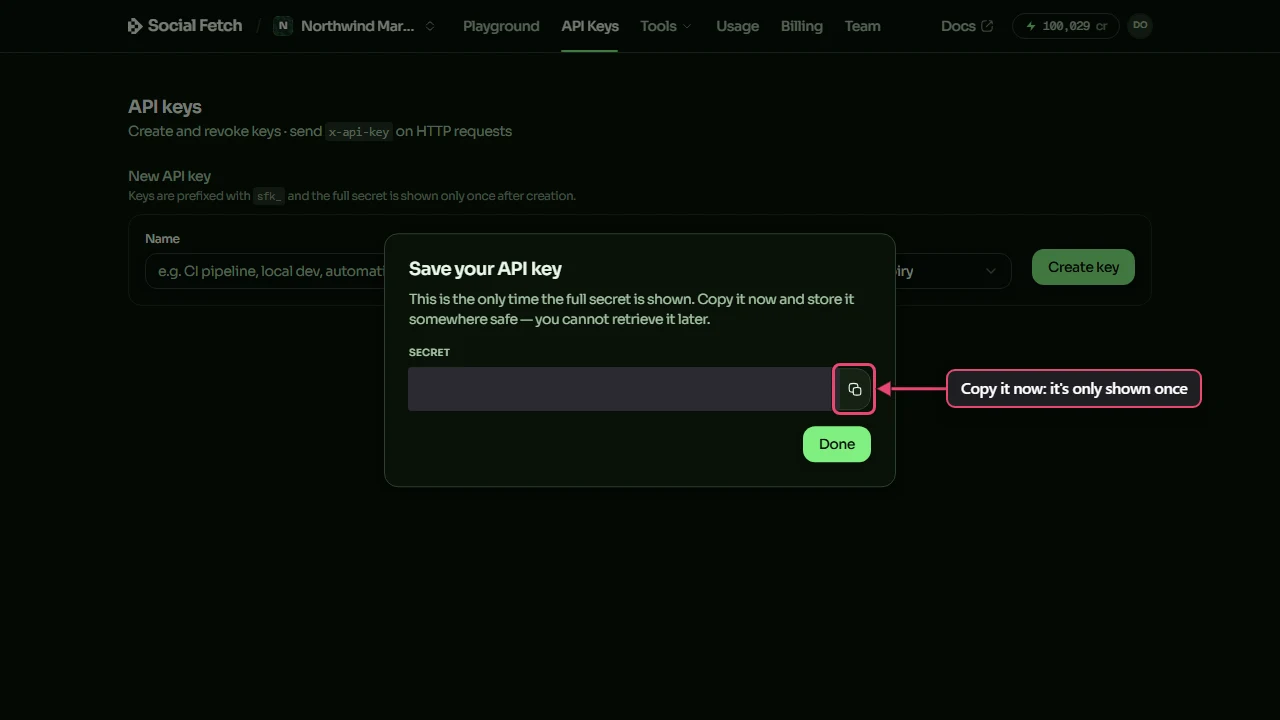This screenshot has width=1280, height=720.
Task: Expand the Tools menu
Action: 666,26
